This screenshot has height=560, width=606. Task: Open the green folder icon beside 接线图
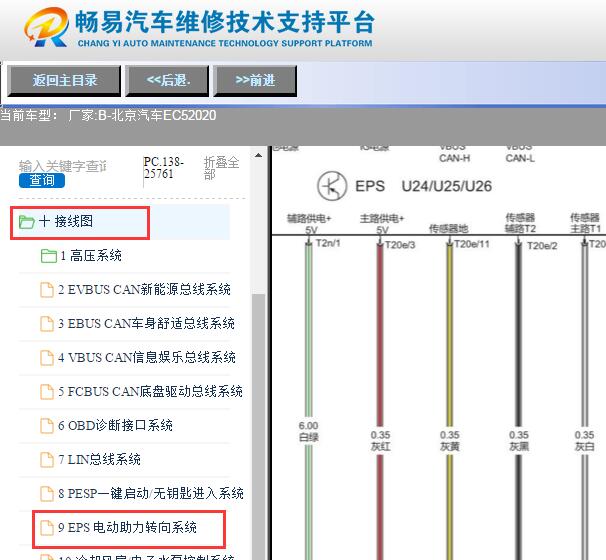tap(27, 222)
